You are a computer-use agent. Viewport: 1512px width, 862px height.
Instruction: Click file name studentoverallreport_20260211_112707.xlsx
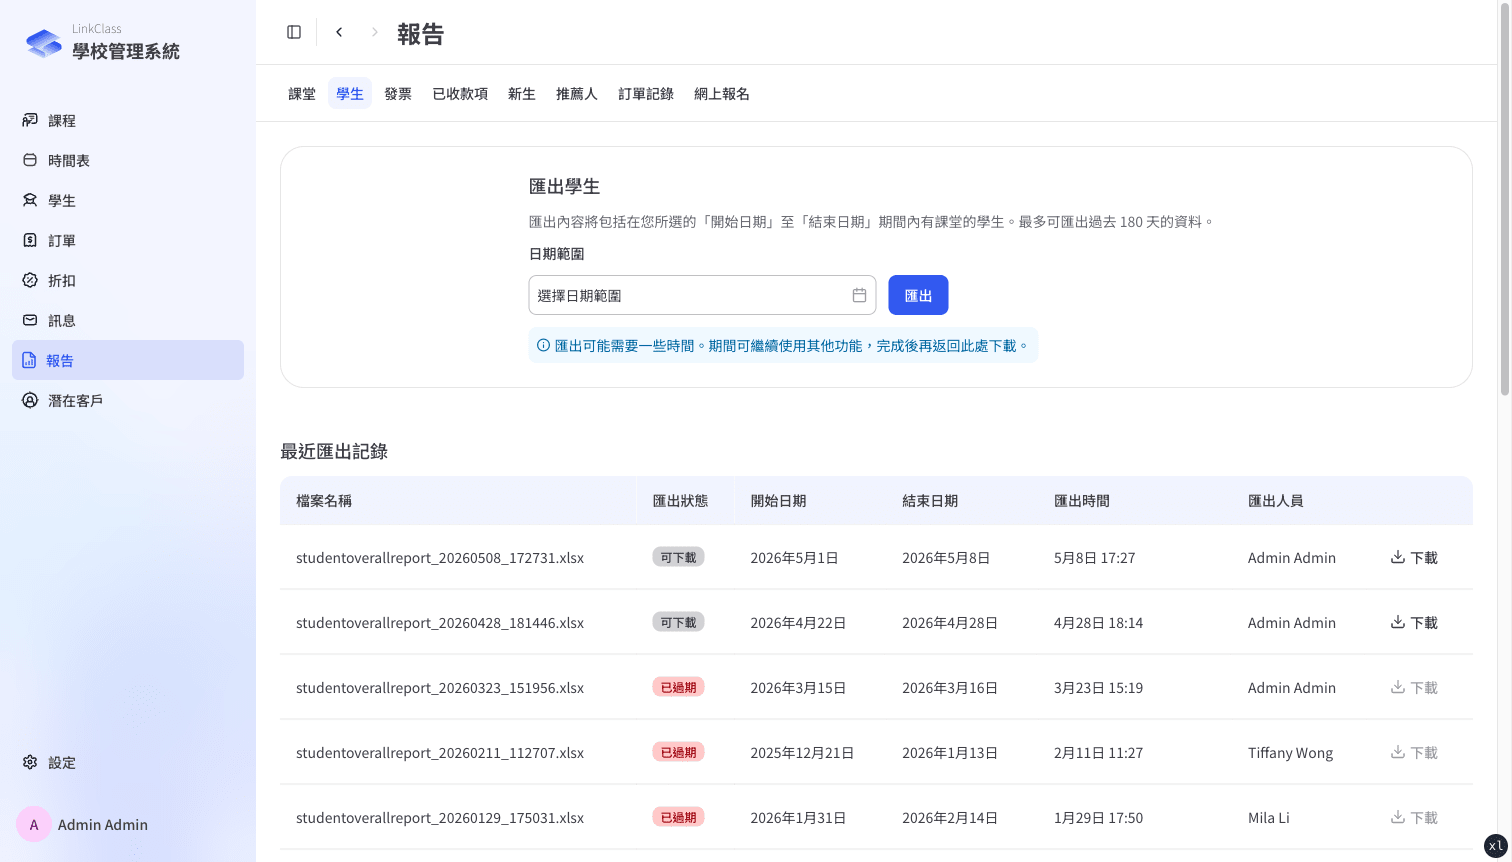(x=440, y=752)
